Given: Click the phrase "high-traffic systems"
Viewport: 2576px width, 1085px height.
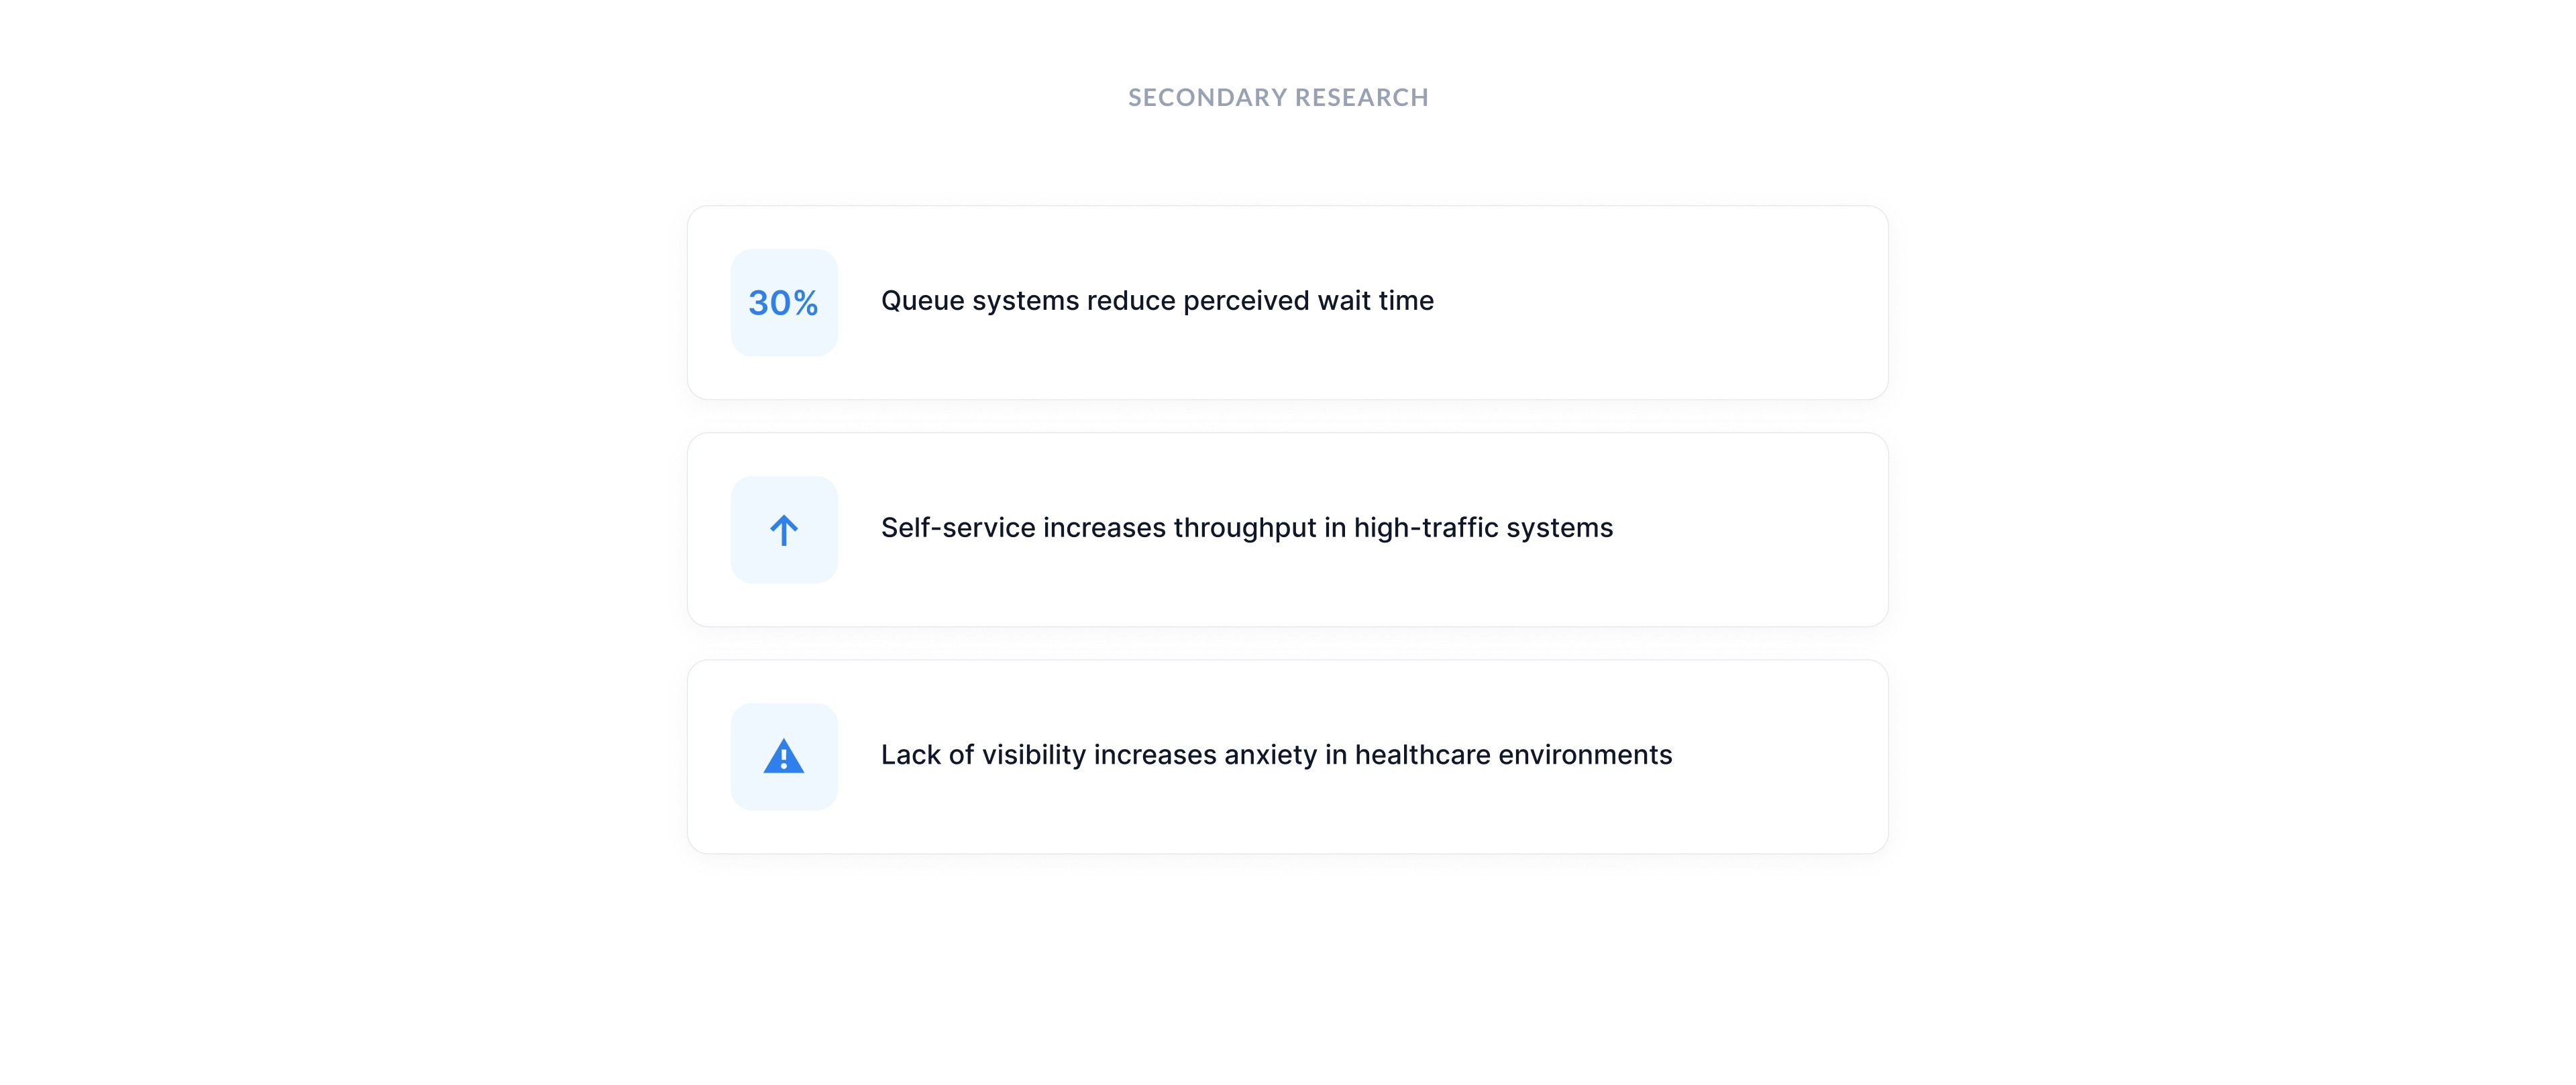Looking at the screenshot, I should tap(1483, 528).
